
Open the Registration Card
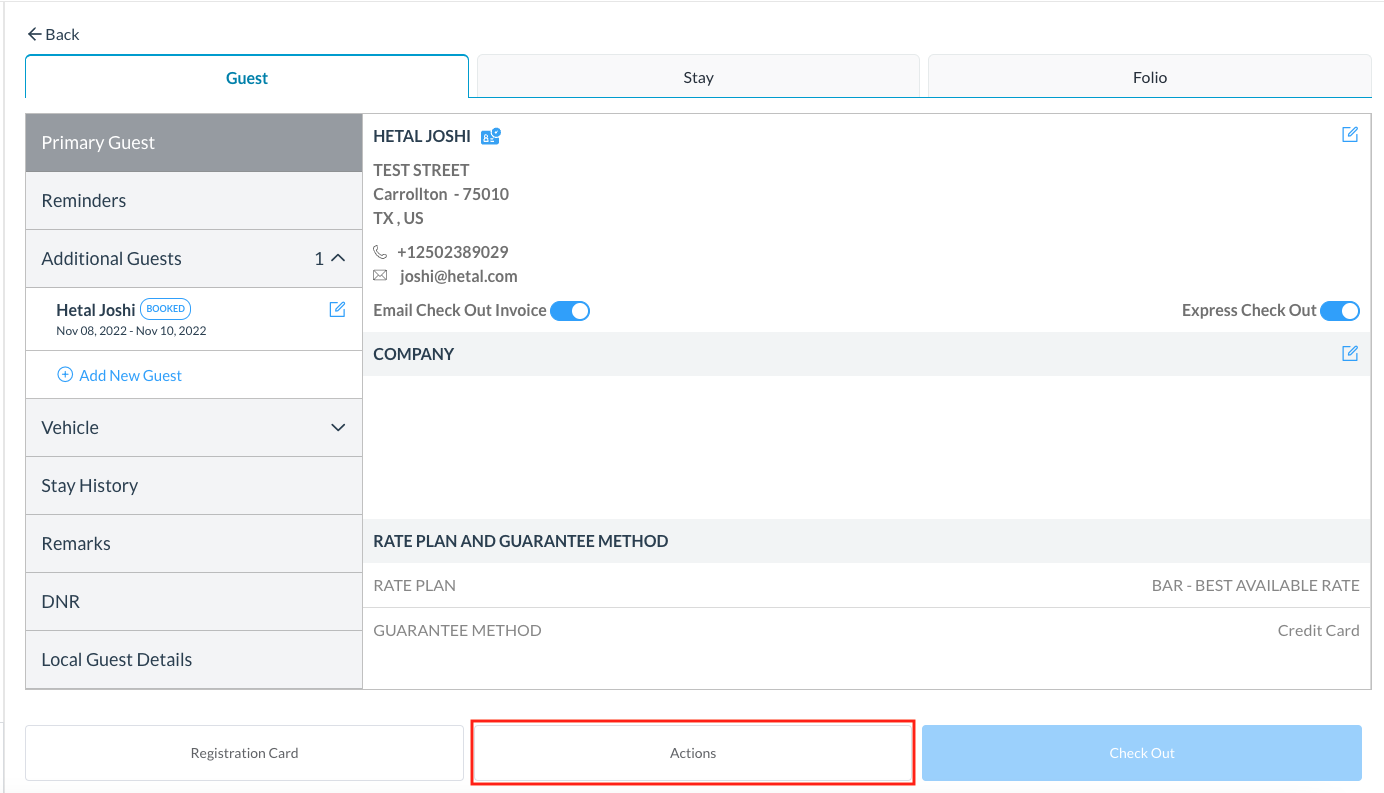tap(244, 753)
